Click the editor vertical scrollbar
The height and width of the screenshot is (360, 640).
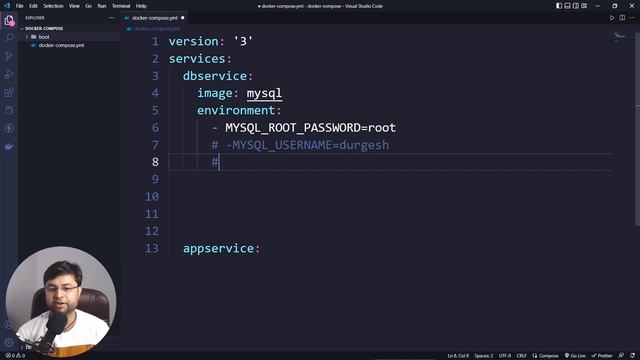coord(637,128)
